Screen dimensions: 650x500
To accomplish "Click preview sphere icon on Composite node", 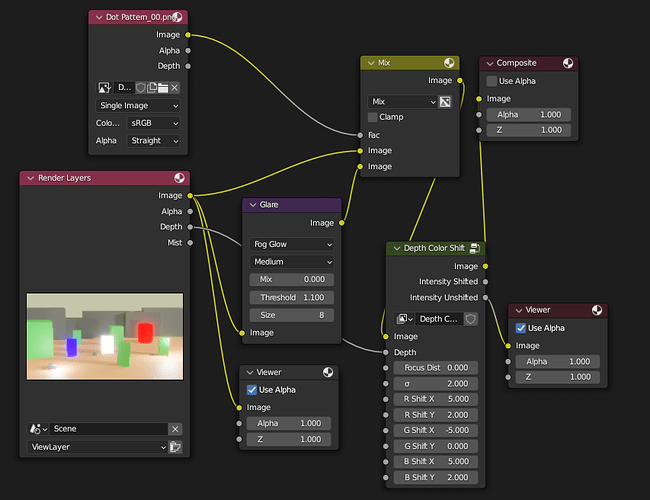I will (568, 63).
